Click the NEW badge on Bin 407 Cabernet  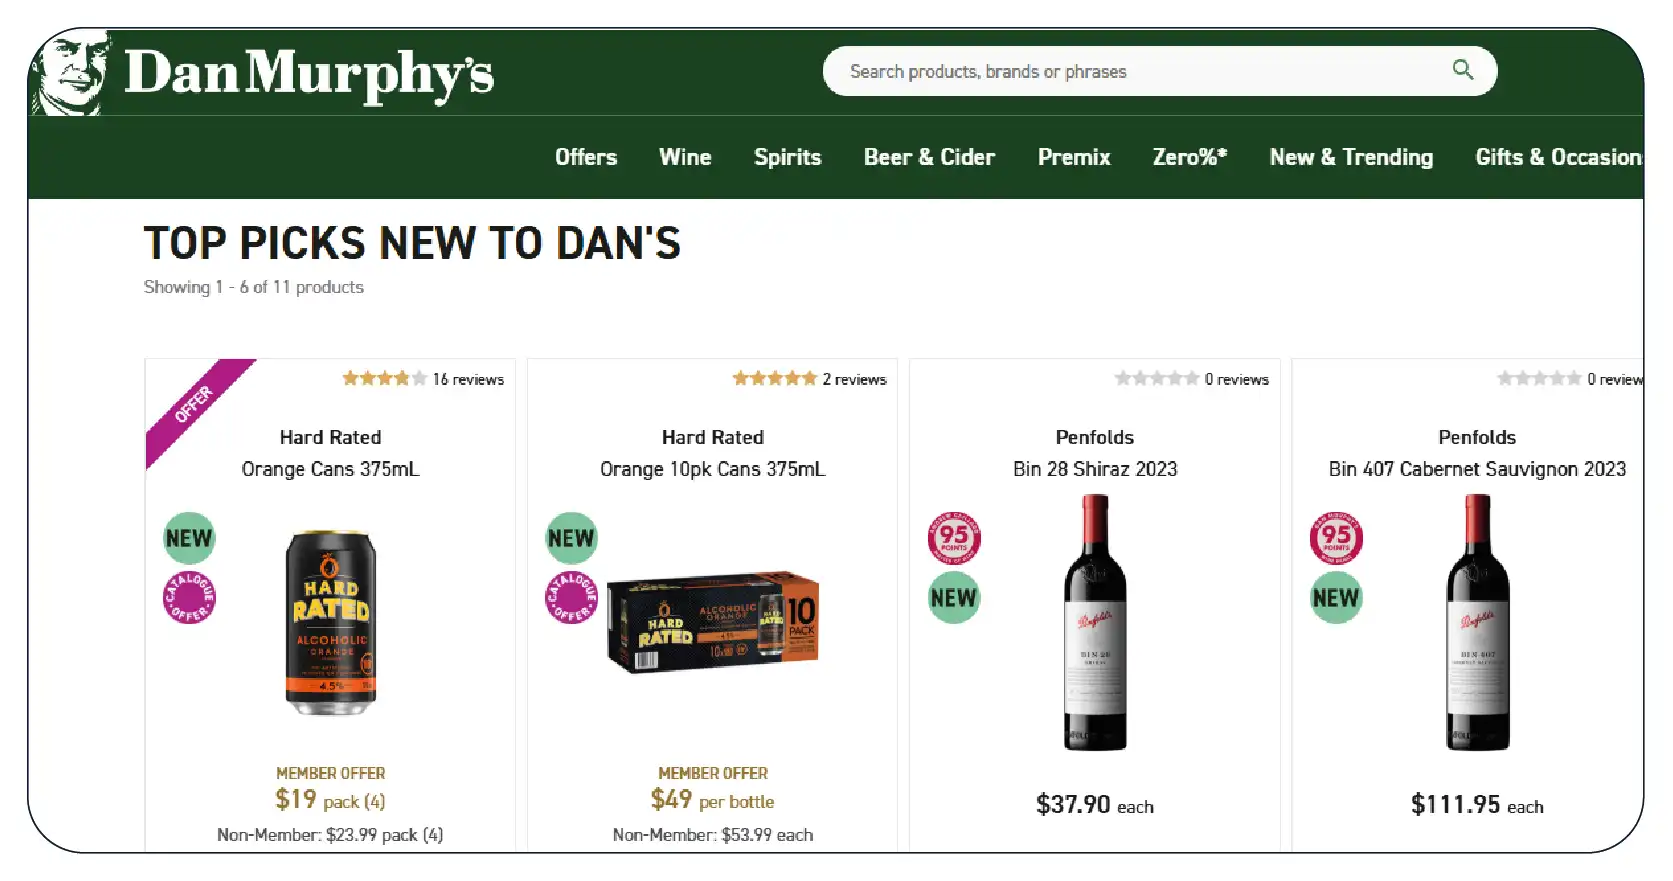click(x=1336, y=598)
